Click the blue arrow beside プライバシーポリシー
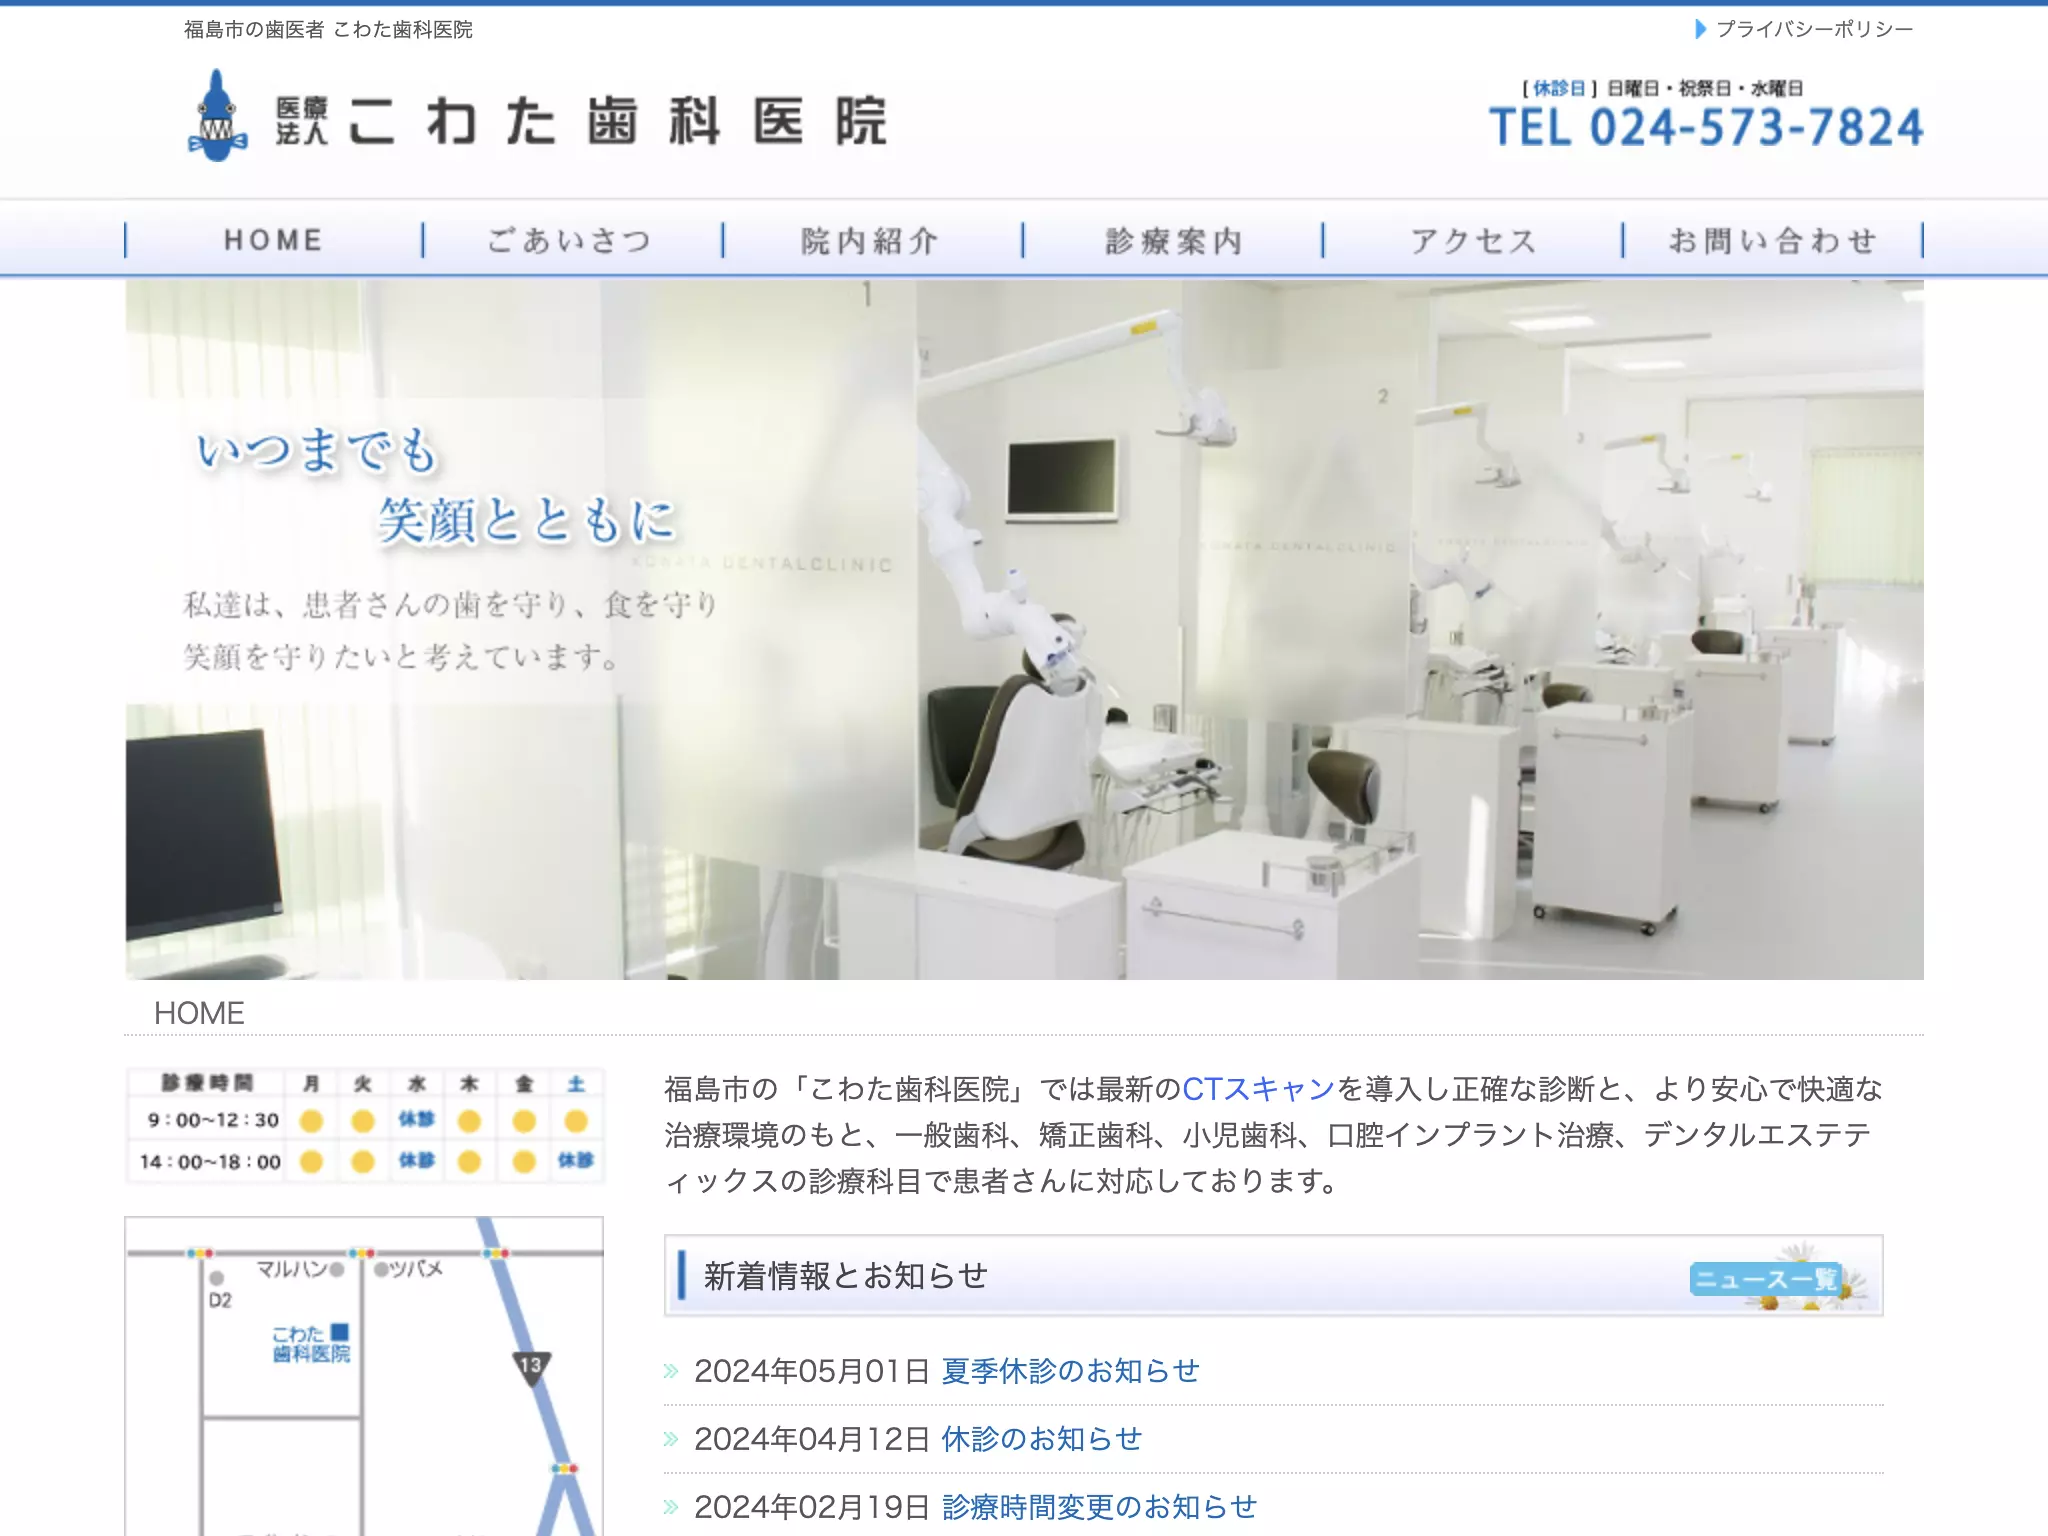The image size is (2048, 1536). 1700,29
